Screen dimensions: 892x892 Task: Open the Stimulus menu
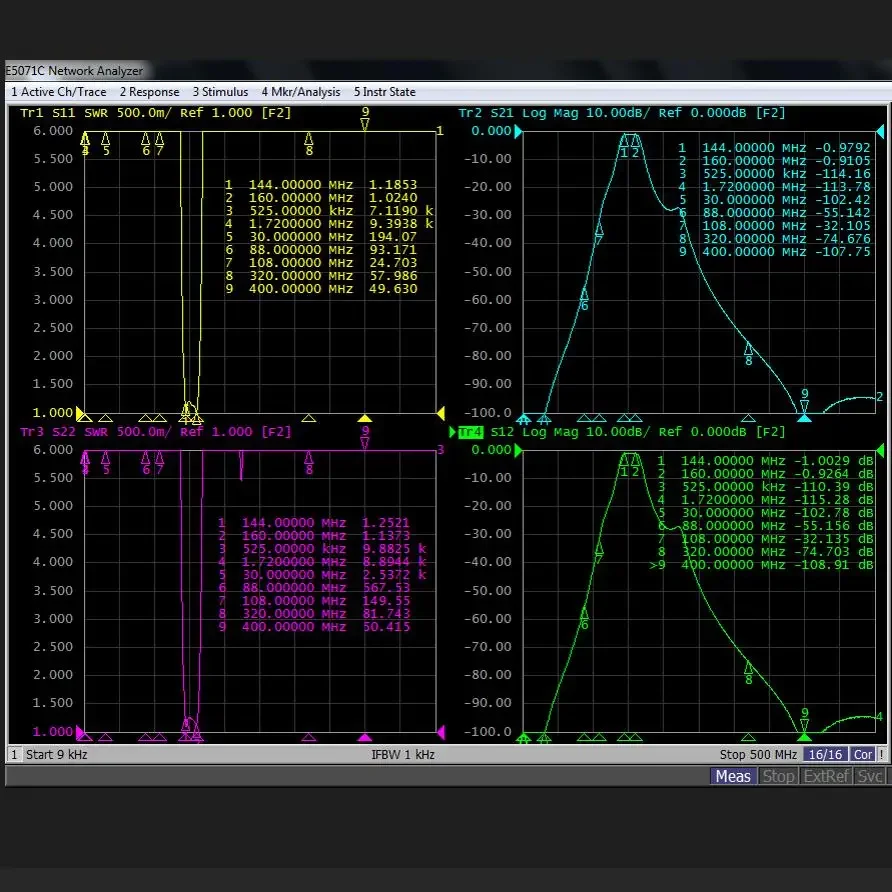tap(220, 92)
